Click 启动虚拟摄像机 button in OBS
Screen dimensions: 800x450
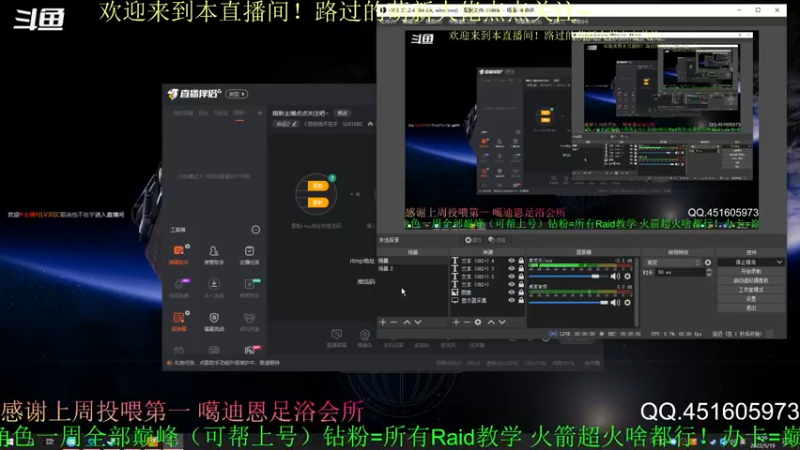751,281
